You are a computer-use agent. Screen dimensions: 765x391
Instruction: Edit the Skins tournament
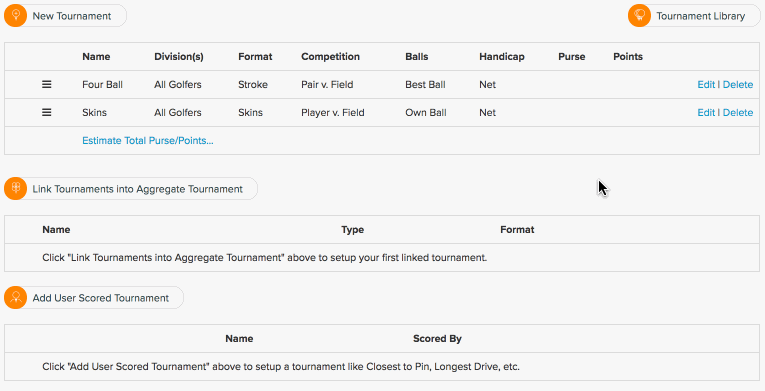click(706, 112)
